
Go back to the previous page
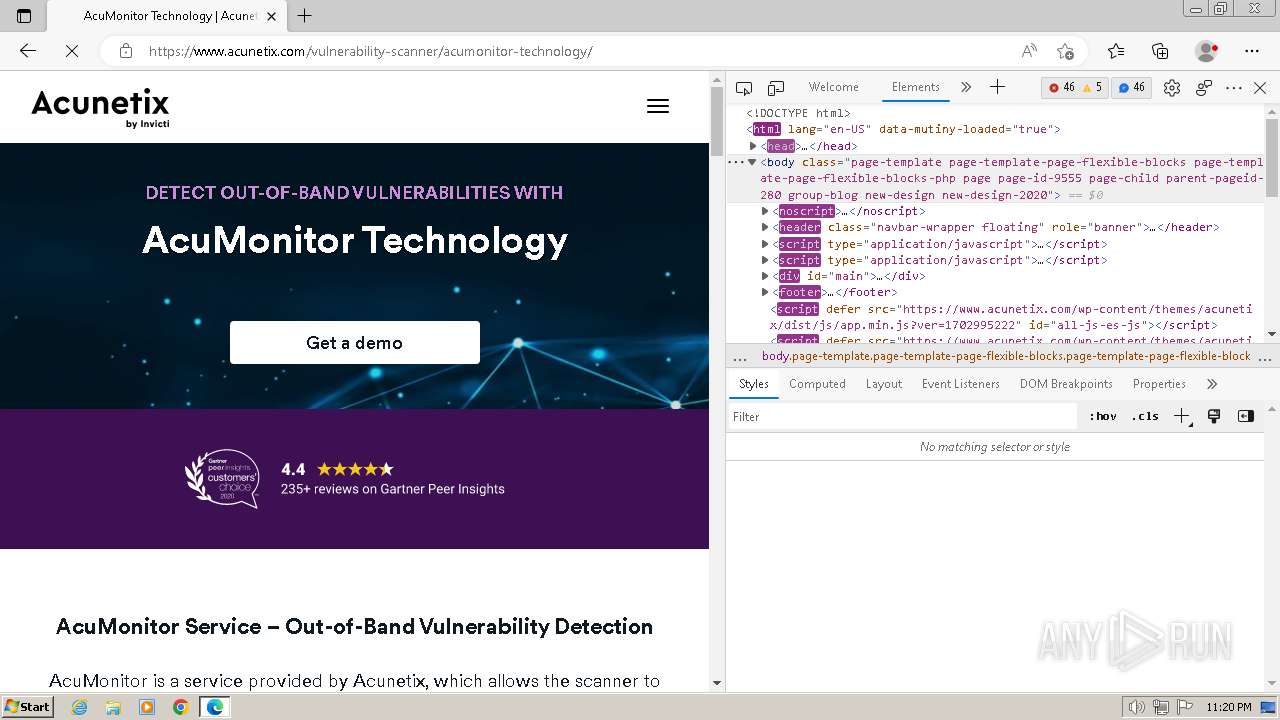pos(28,51)
